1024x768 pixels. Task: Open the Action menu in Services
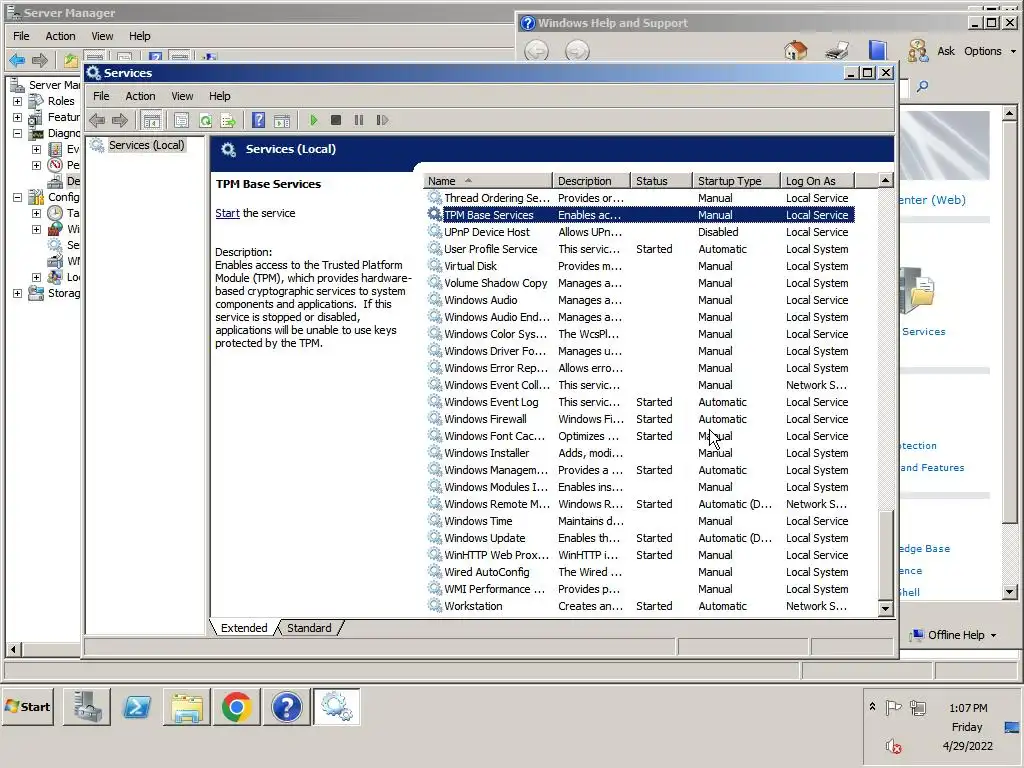[x=140, y=96]
